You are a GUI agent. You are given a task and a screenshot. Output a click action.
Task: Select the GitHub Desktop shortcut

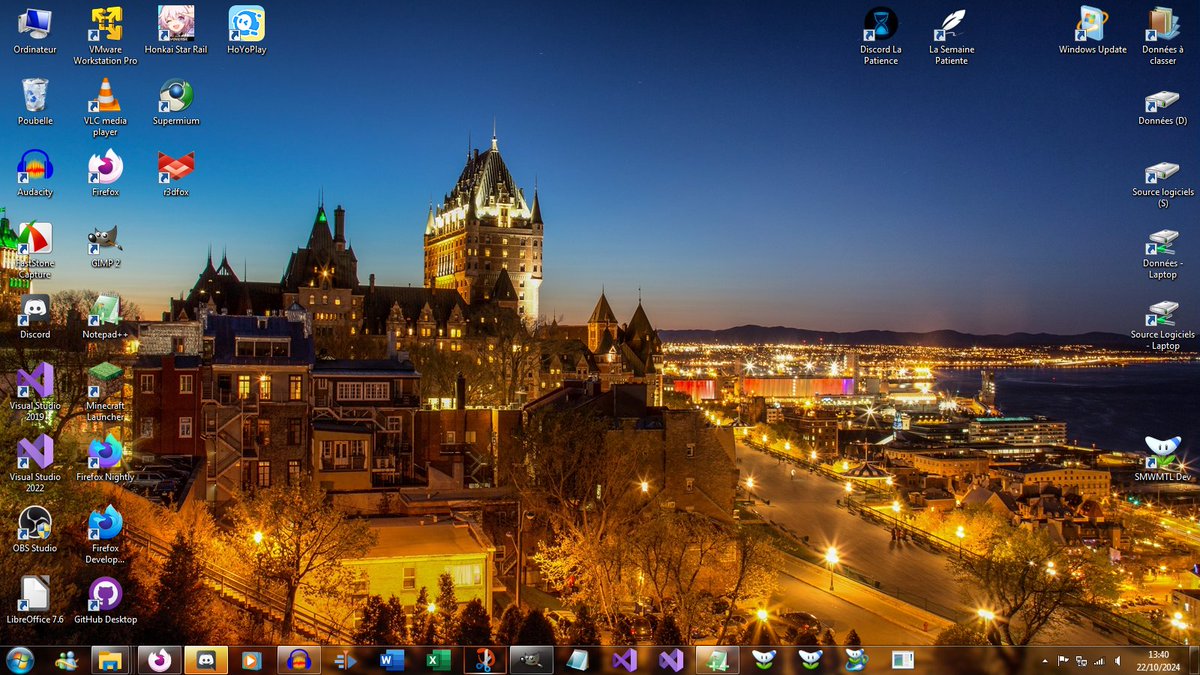coord(105,601)
